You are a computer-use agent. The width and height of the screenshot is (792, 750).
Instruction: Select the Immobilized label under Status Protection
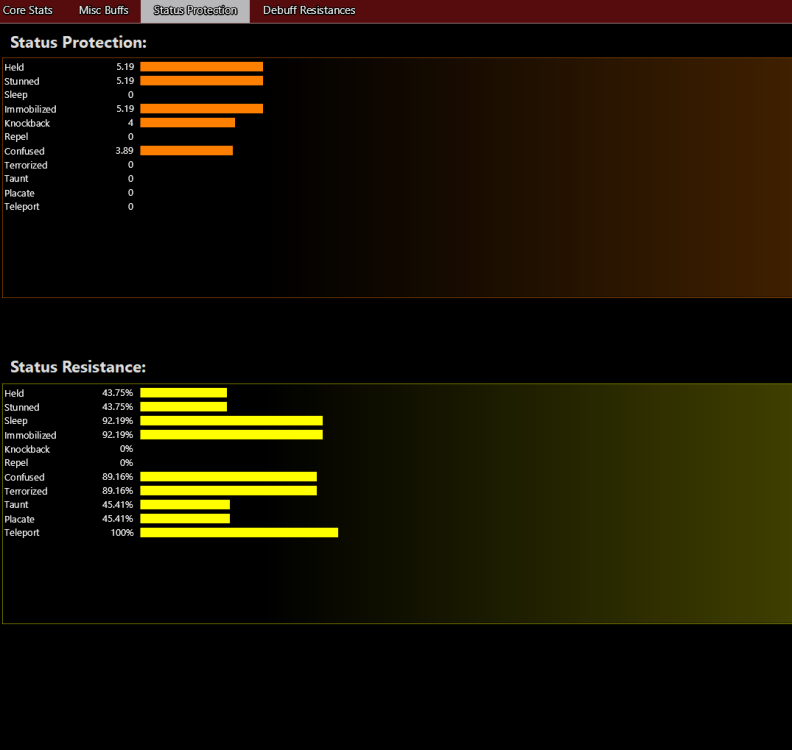[30, 109]
